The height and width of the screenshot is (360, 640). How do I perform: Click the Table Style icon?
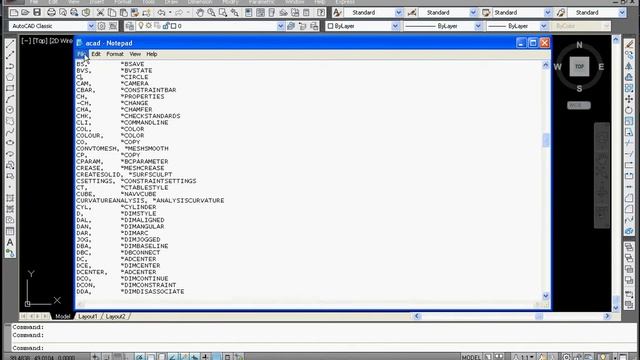click(486, 13)
